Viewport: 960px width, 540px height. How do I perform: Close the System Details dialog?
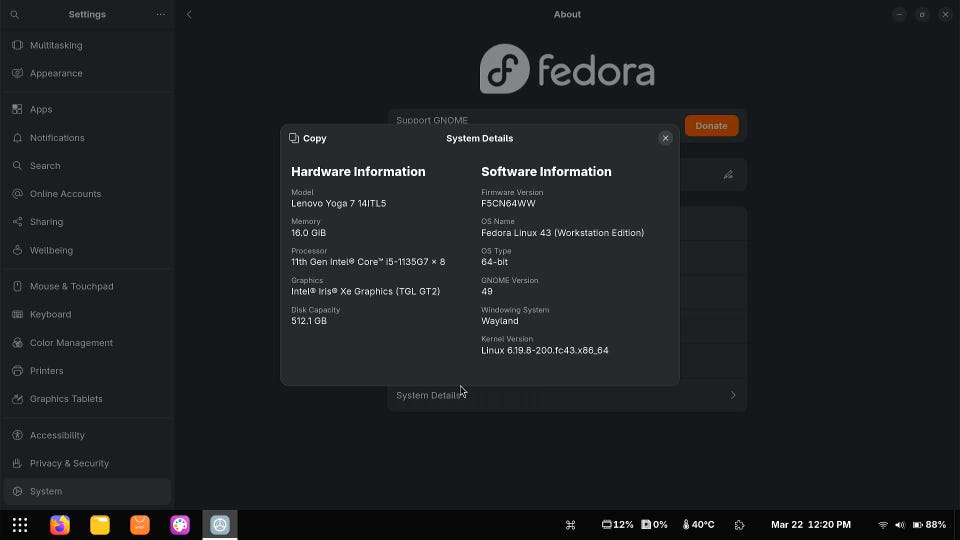click(666, 138)
